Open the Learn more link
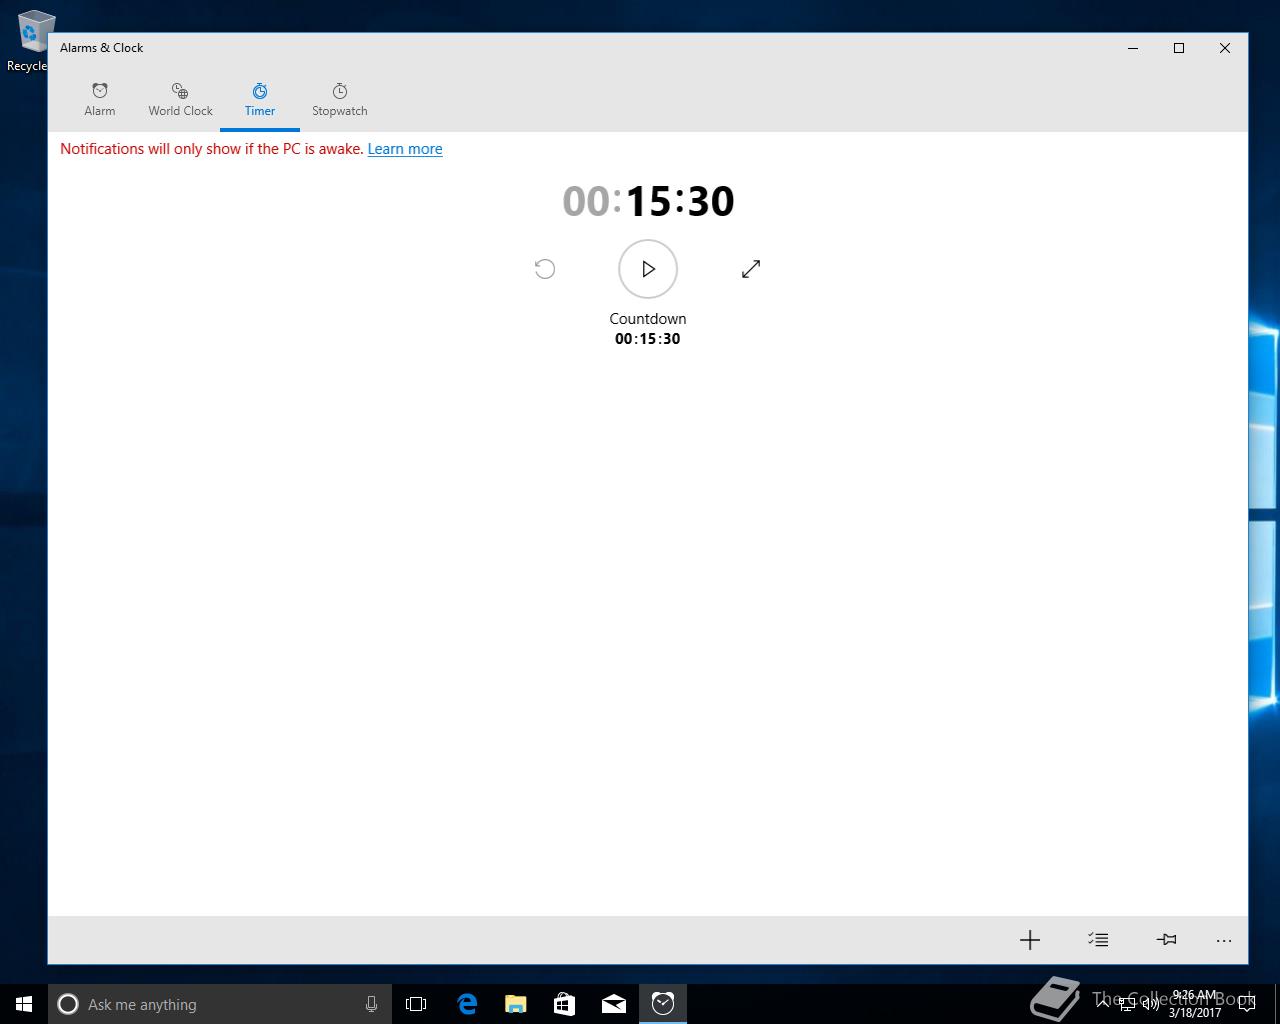The image size is (1280, 1024). [x=405, y=149]
